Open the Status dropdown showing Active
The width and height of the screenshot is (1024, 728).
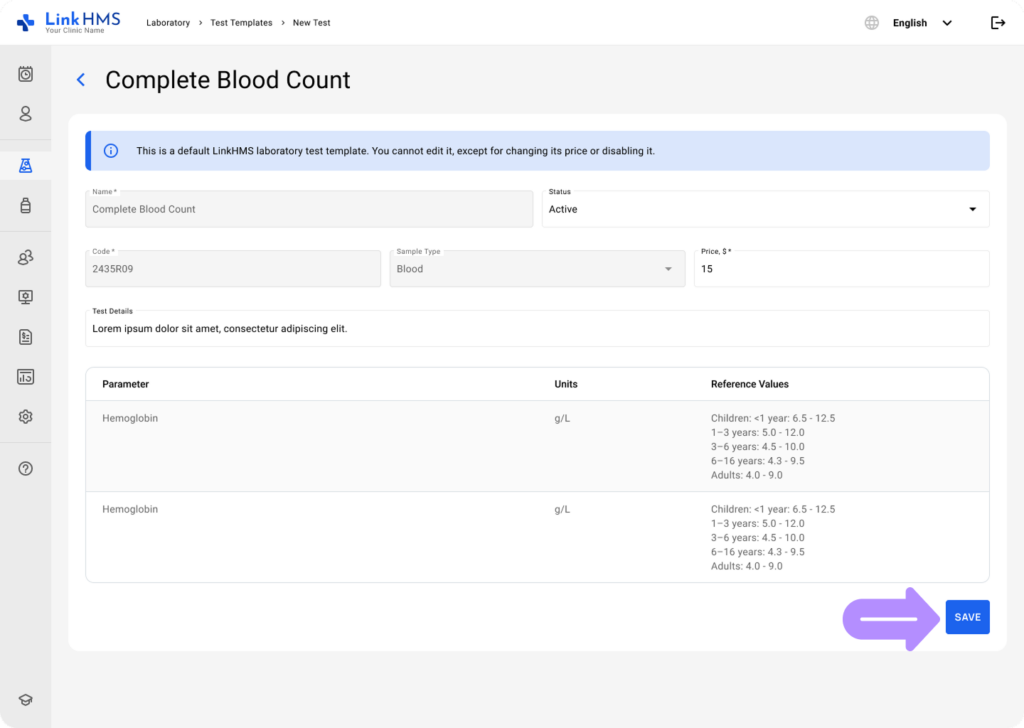765,209
